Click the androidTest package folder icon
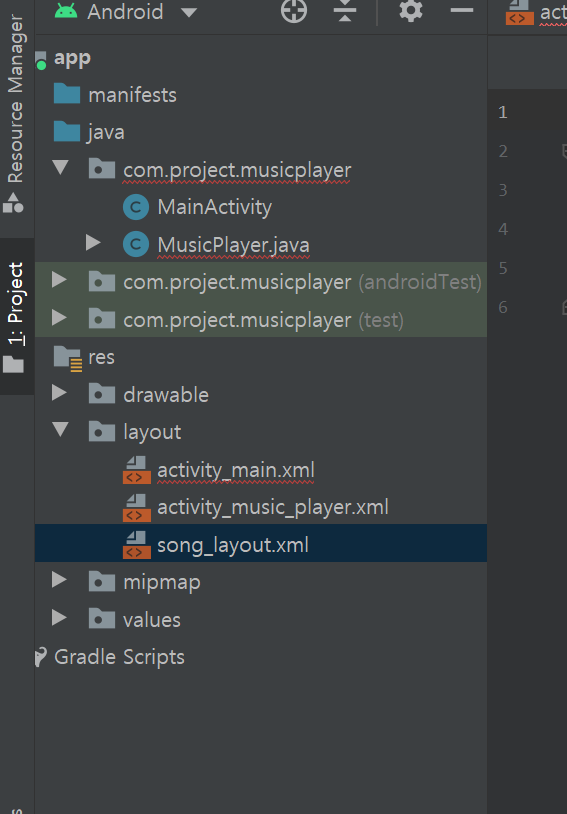Image resolution: width=567 pixels, height=814 pixels. pos(102,282)
